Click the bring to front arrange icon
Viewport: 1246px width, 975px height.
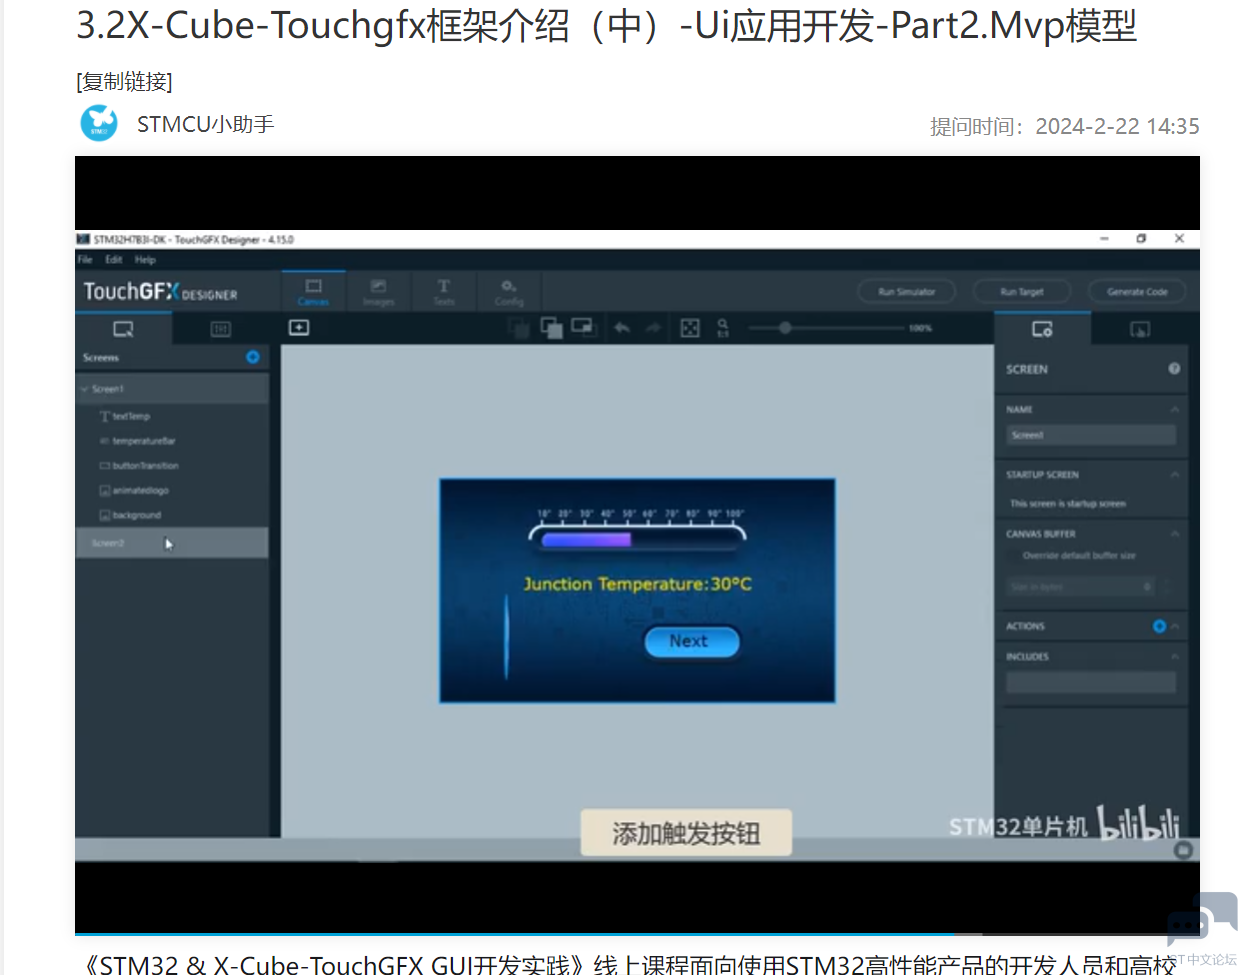pyautogui.click(x=583, y=327)
